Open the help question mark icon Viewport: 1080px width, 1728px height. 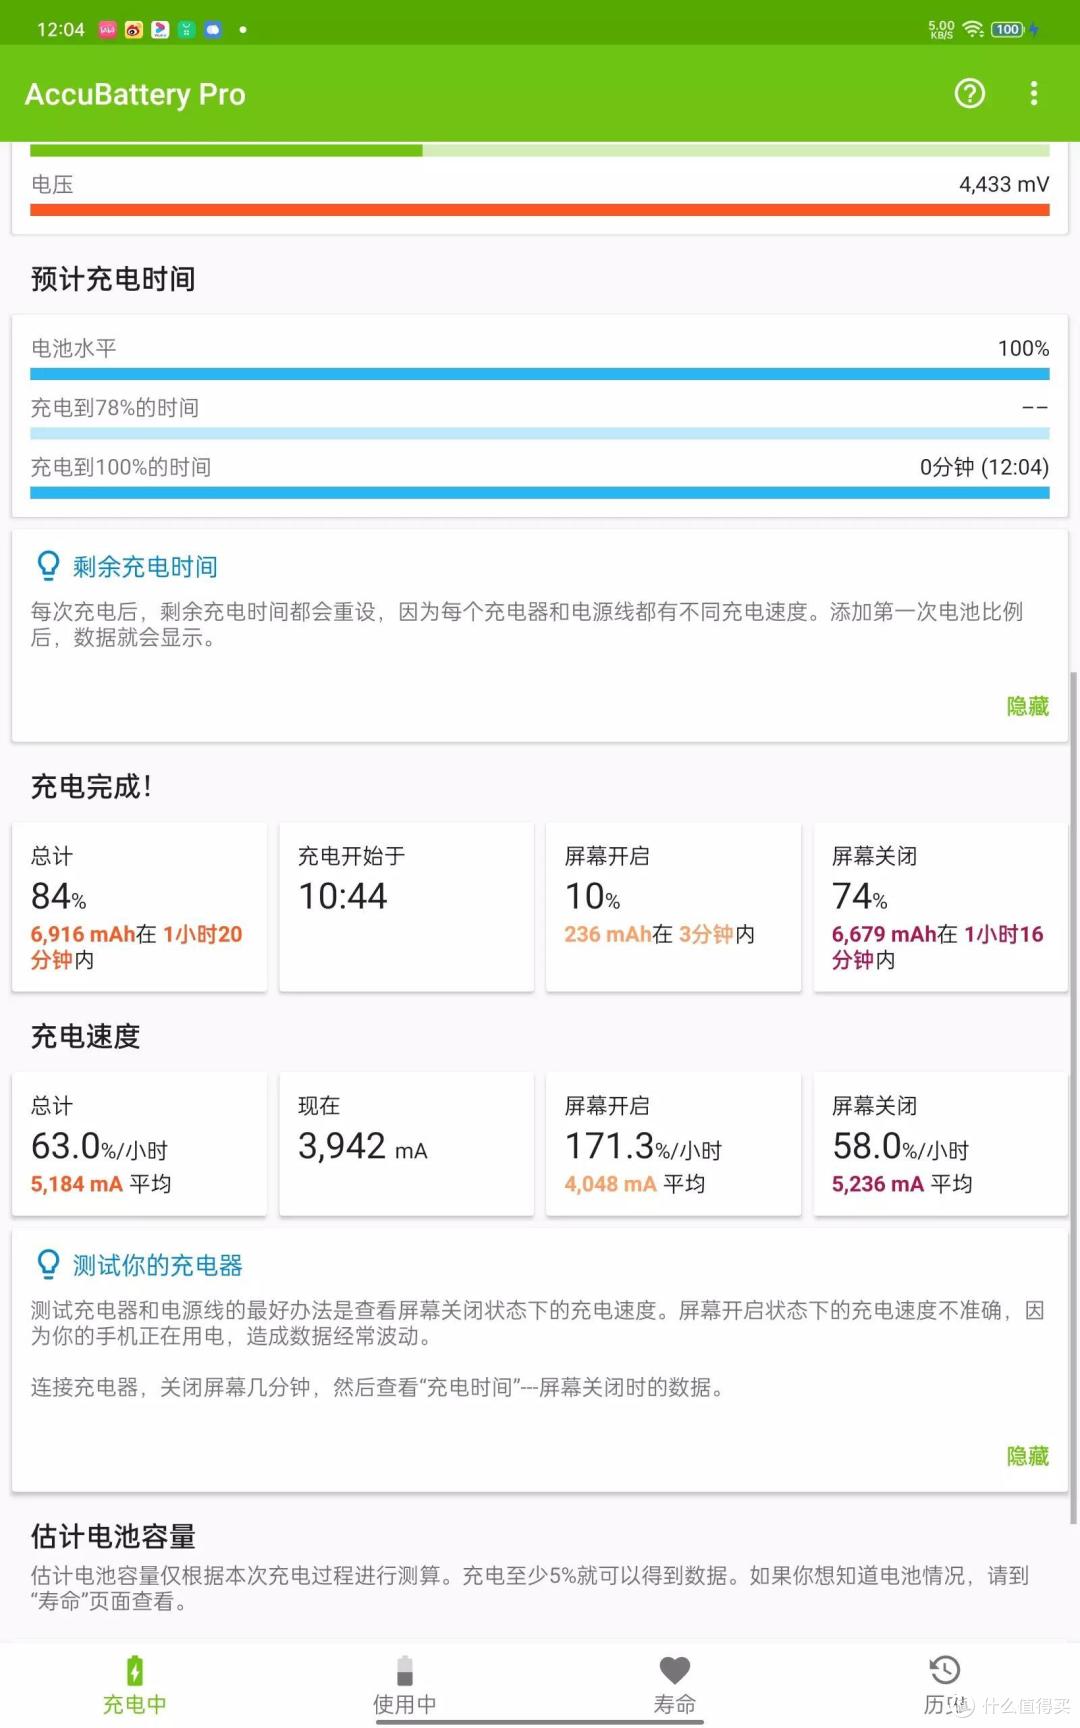point(969,93)
